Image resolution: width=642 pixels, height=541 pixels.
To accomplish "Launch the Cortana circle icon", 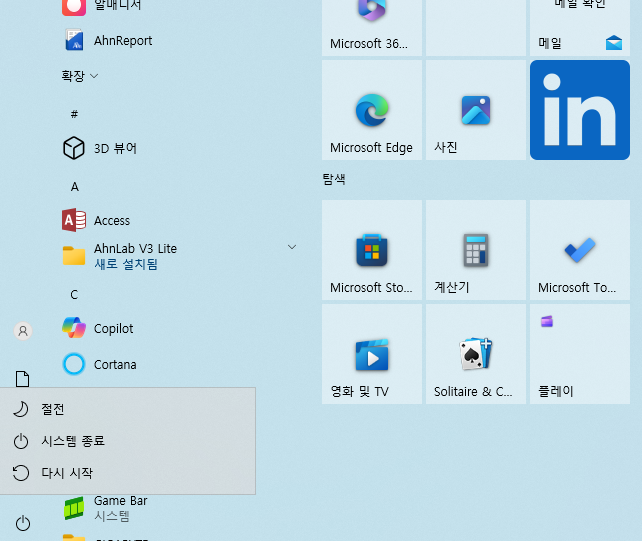I will (74, 364).
